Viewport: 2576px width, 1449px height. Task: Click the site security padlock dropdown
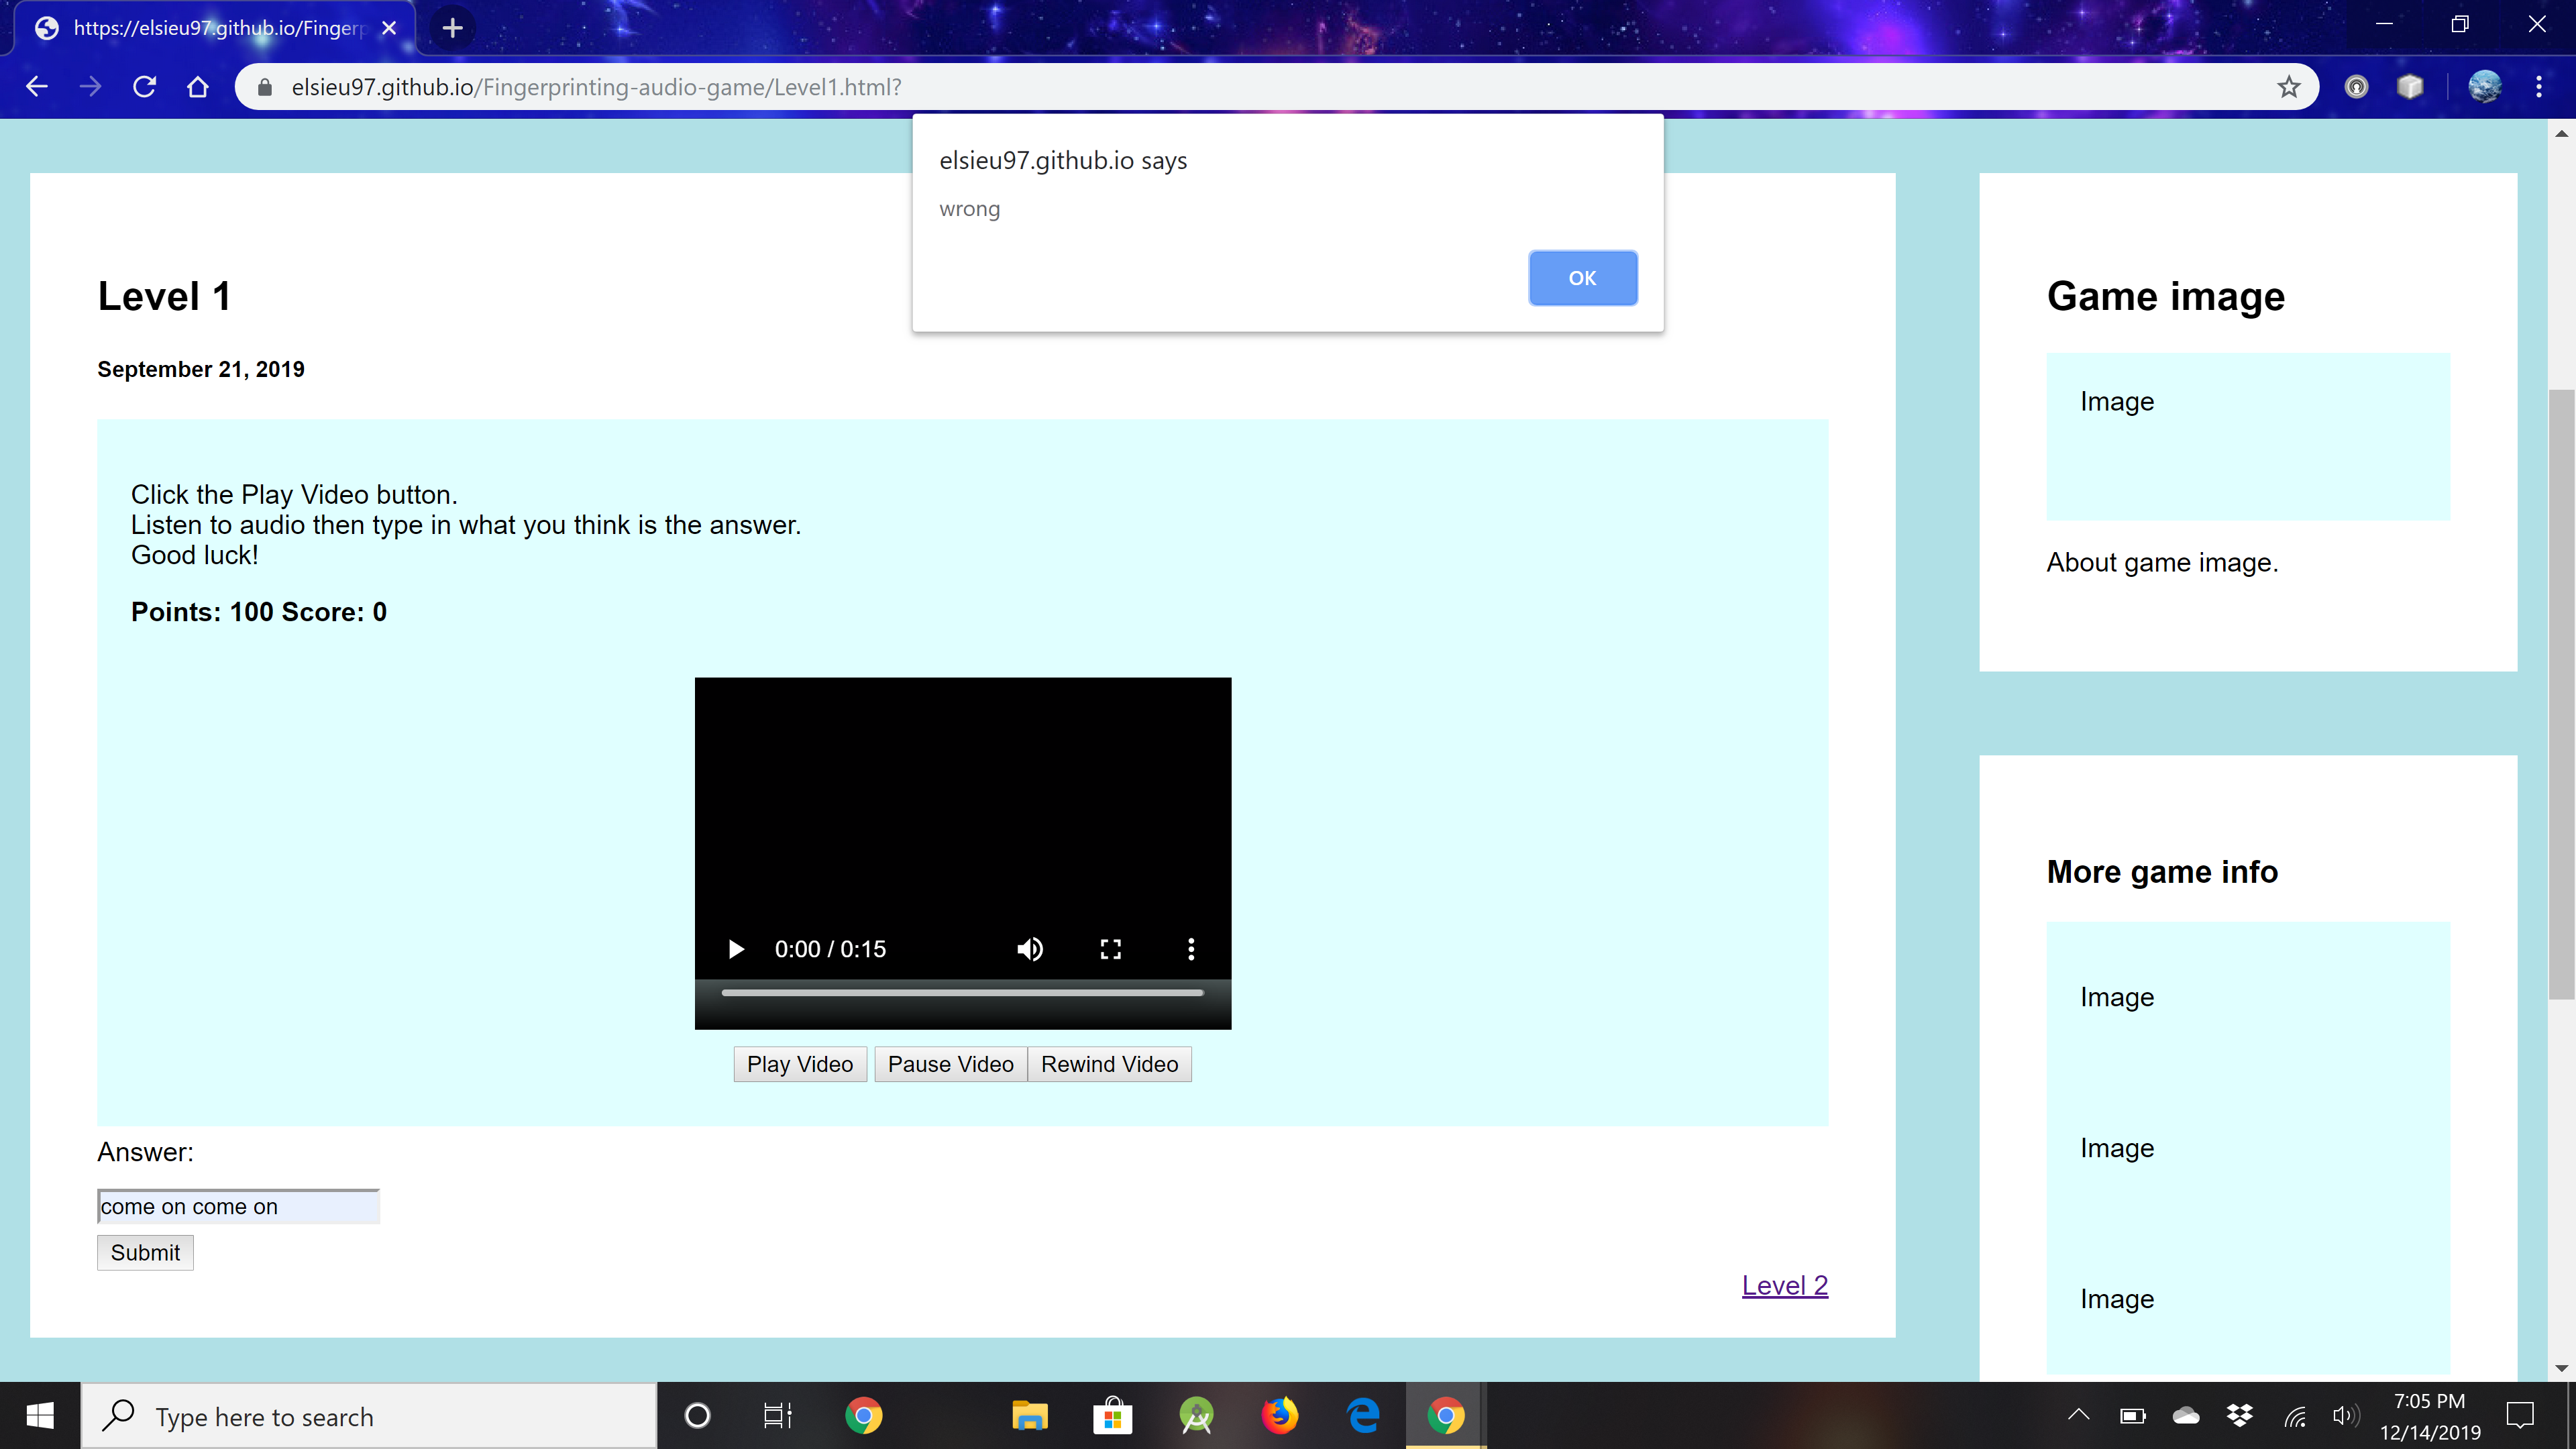pos(265,87)
